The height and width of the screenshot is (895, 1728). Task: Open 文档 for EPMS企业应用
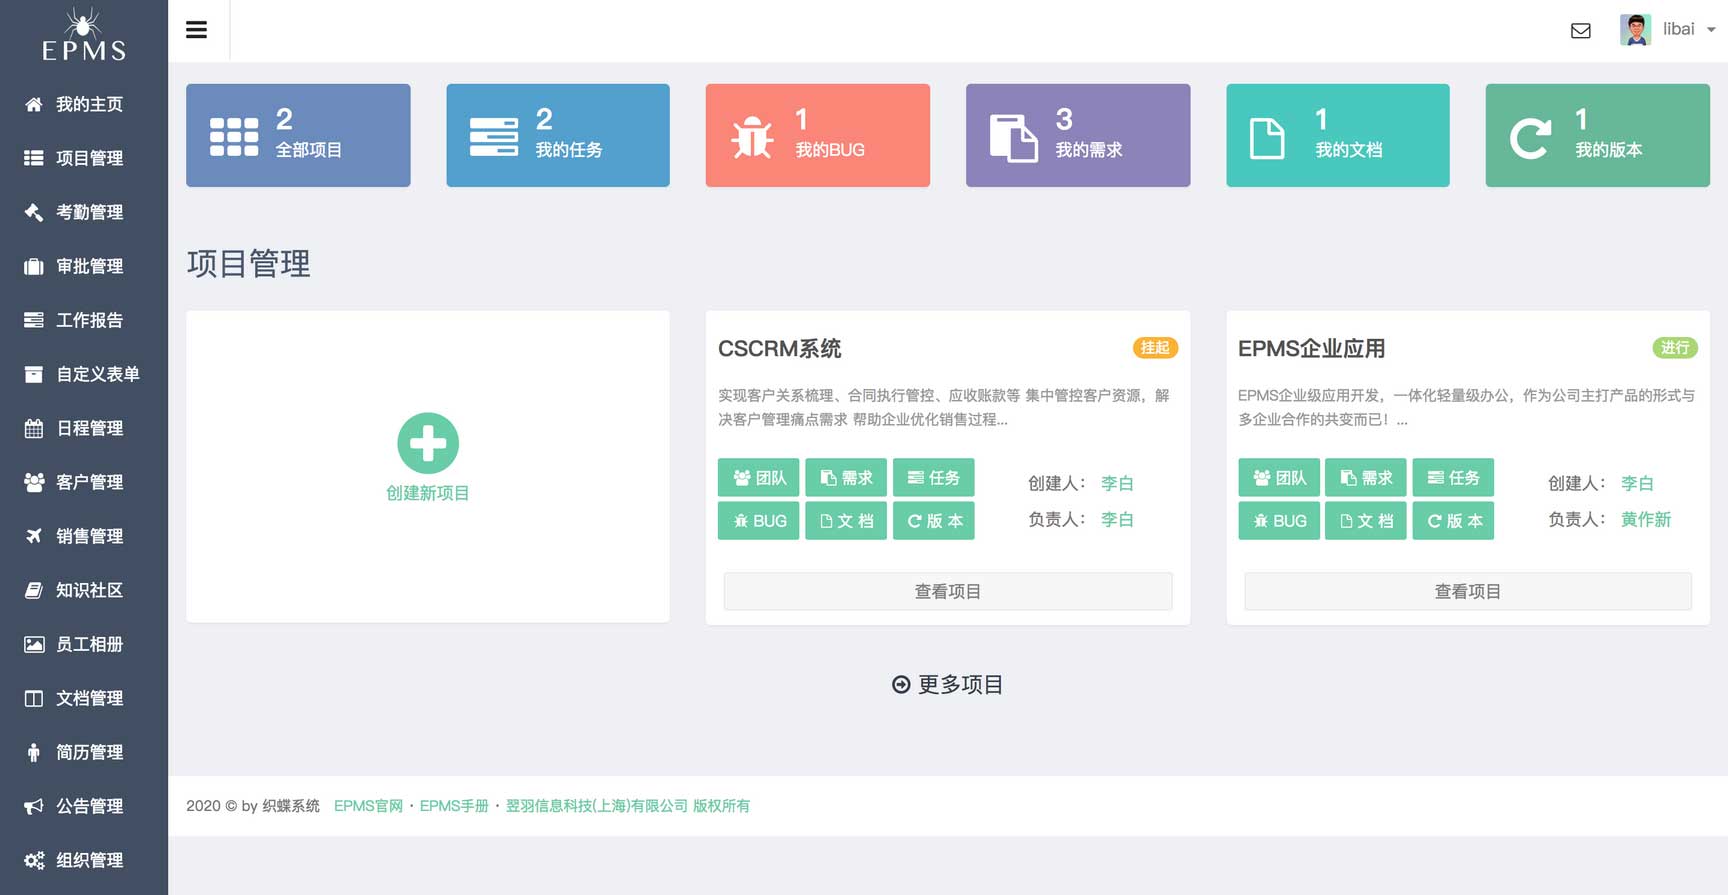(x=1366, y=521)
